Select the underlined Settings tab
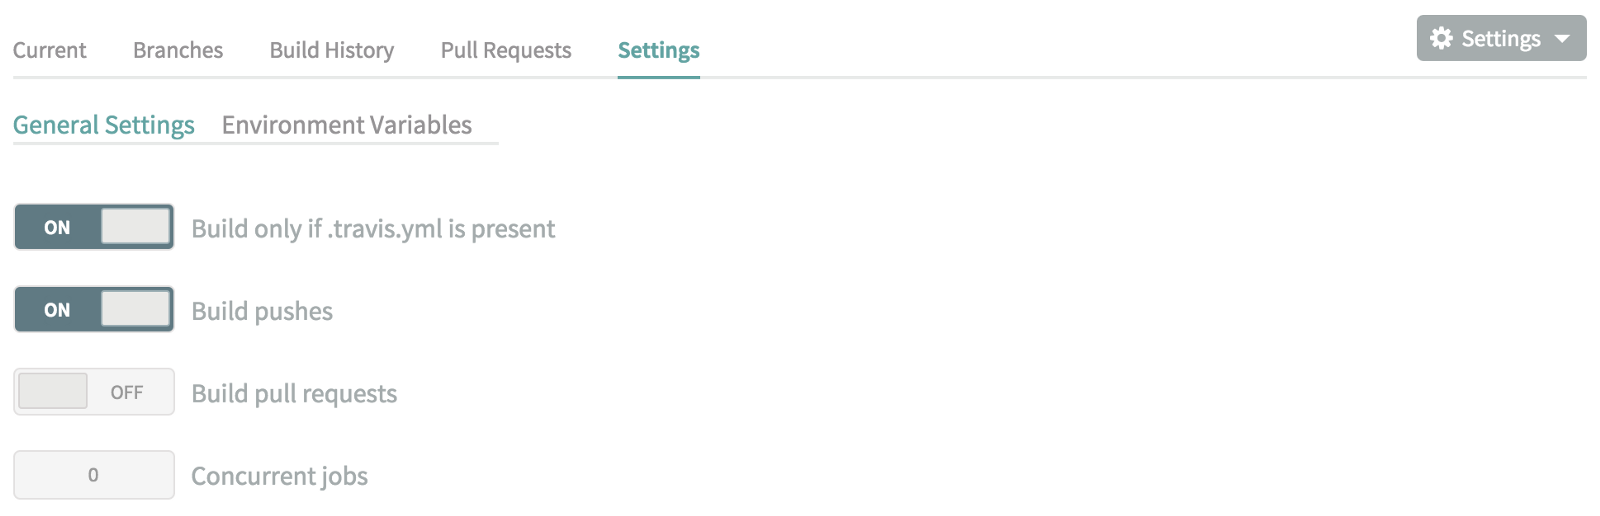Viewport: 1600px width, 516px height. [x=659, y=50]
